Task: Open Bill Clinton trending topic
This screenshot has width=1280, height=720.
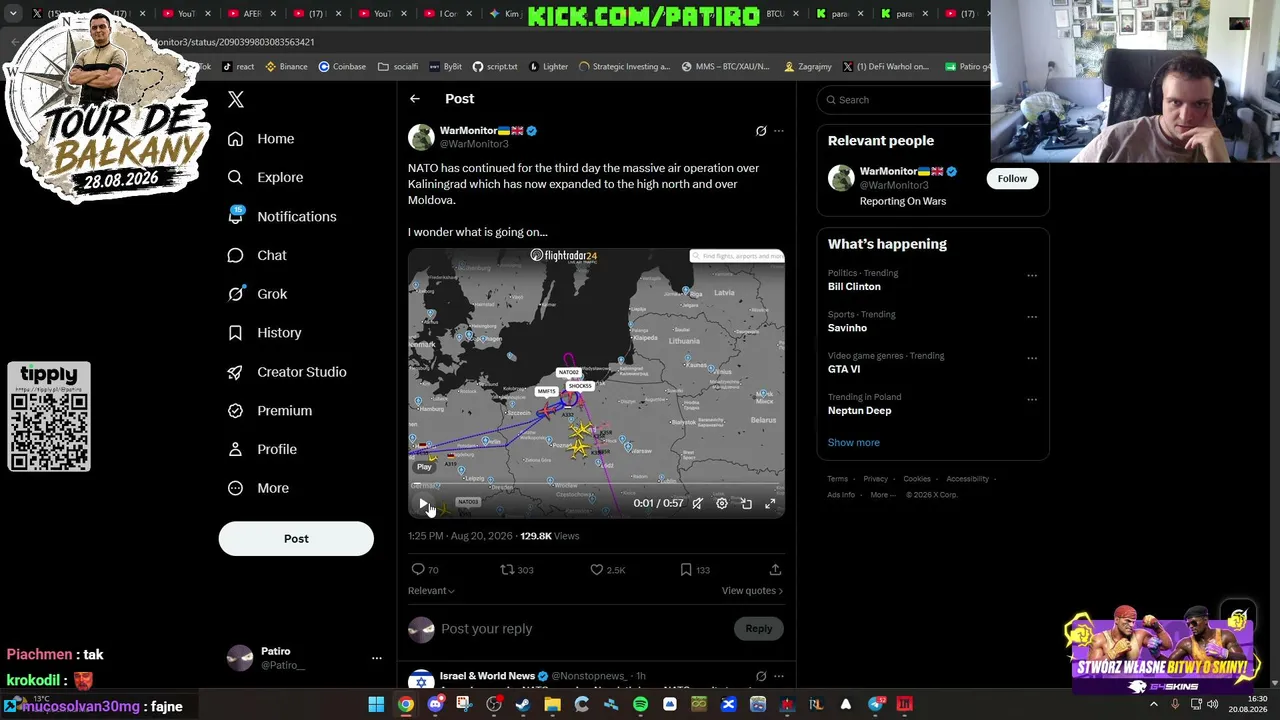Action: [854, 287]
